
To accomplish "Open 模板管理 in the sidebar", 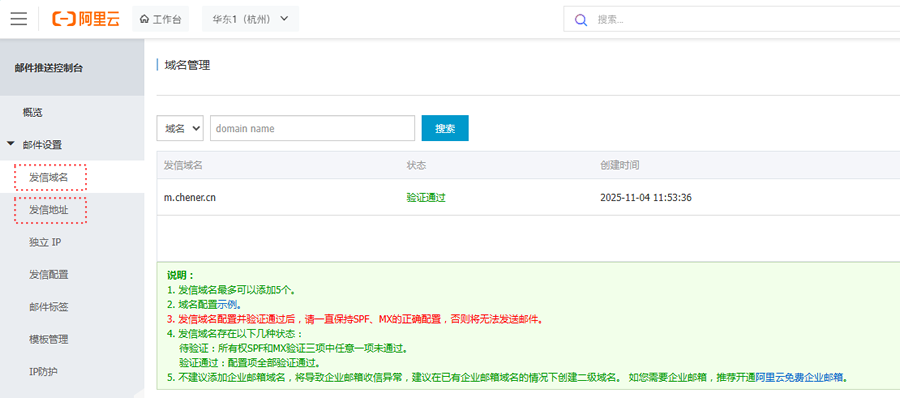I will tap(48, 339).
